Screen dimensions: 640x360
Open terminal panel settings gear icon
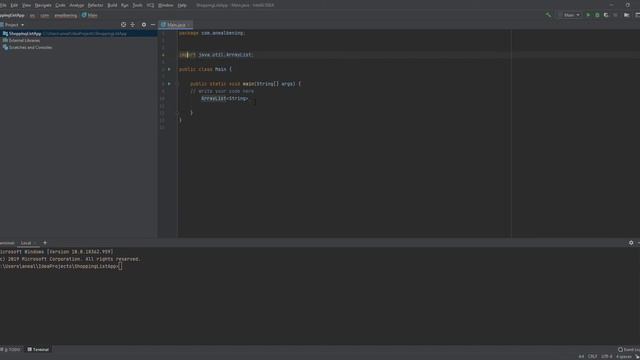pyautogui.click(x=631, y=243)
